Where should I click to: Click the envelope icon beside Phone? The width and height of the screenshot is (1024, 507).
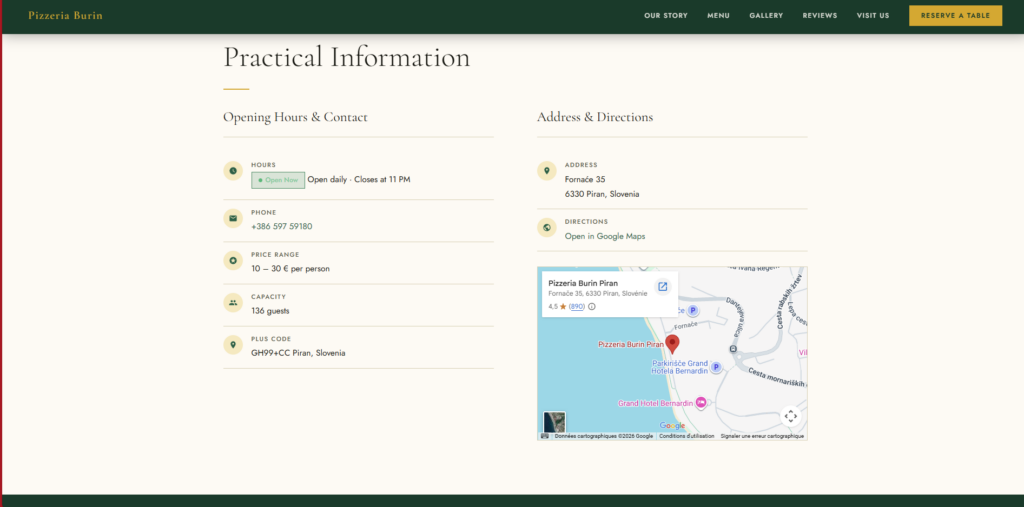click(x=233, y=218)
